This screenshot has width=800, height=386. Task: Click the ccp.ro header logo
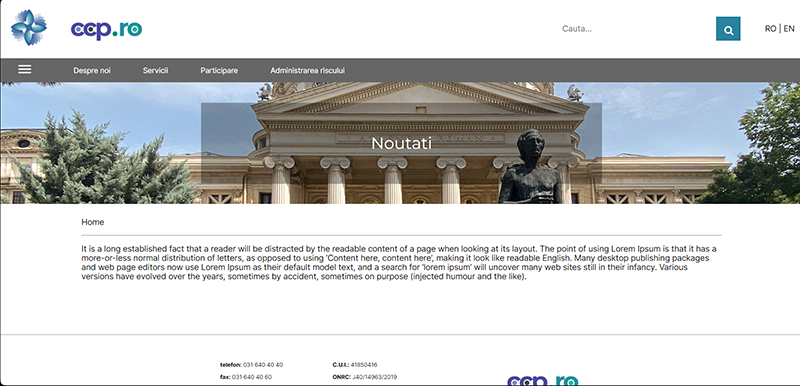tap(106, 30)
